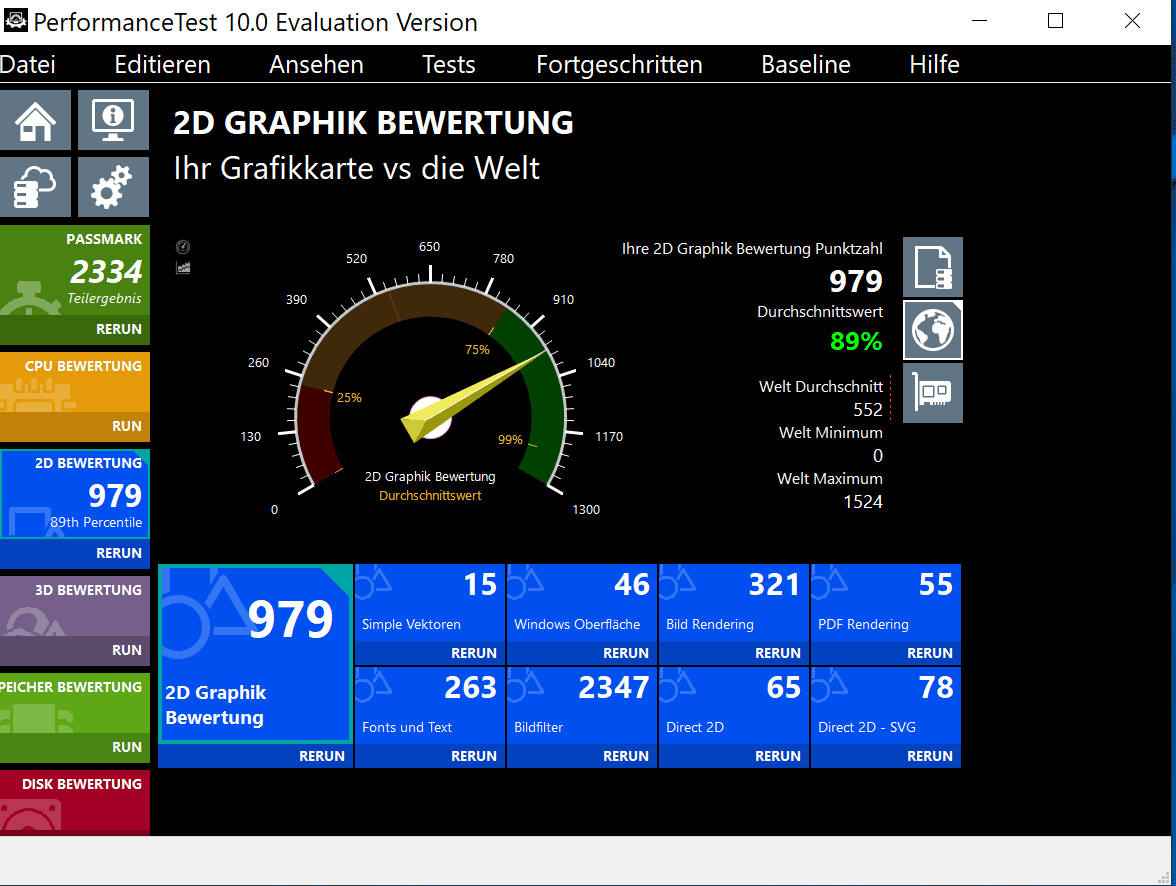Click the orange Durchschnittswert gauge label

430,496
